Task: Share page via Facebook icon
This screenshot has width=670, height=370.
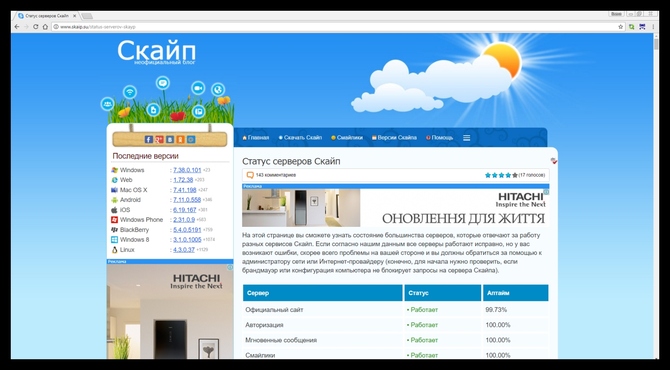Action: tap(149, 139)
